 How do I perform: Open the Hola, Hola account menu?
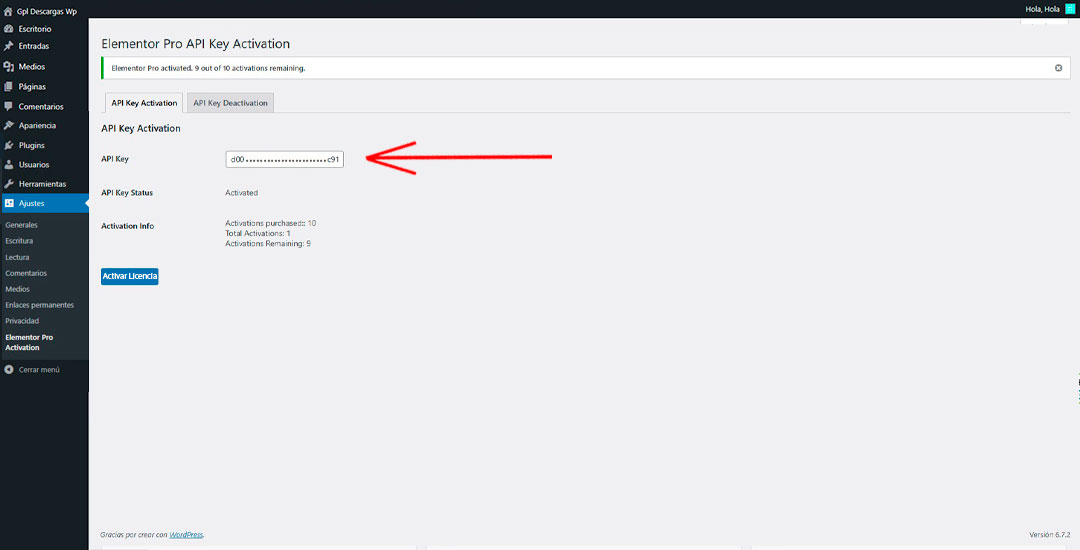pos(1042,9)
